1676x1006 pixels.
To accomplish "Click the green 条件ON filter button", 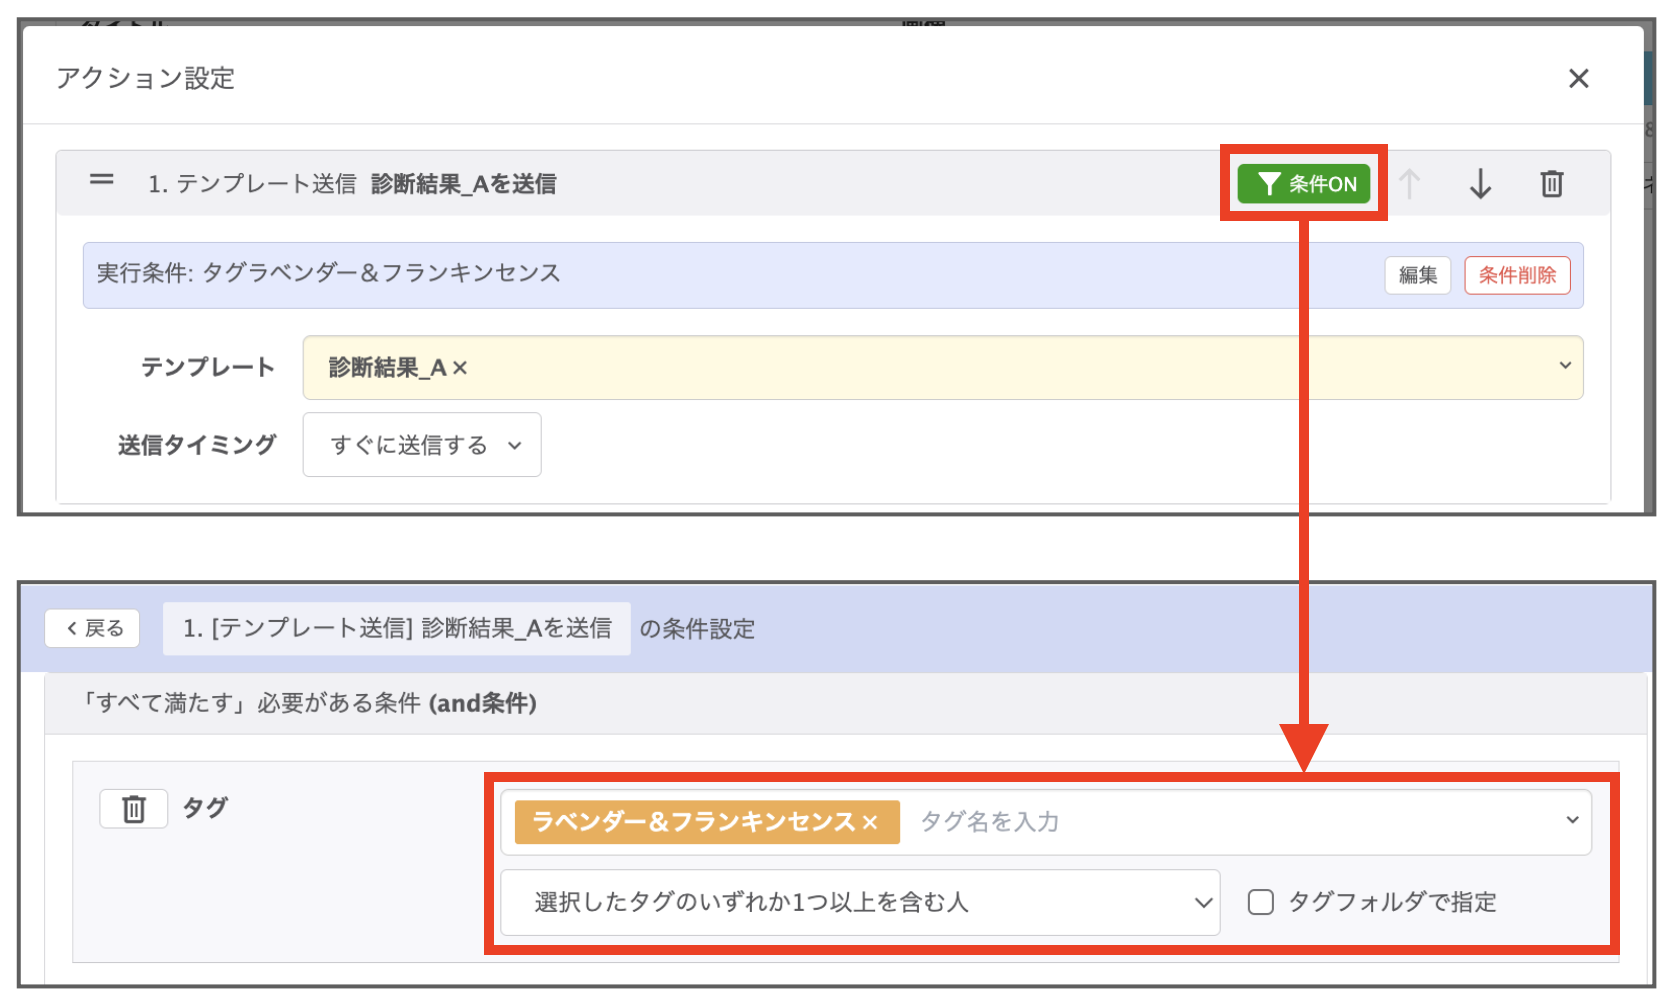I will coord(1303,183).
